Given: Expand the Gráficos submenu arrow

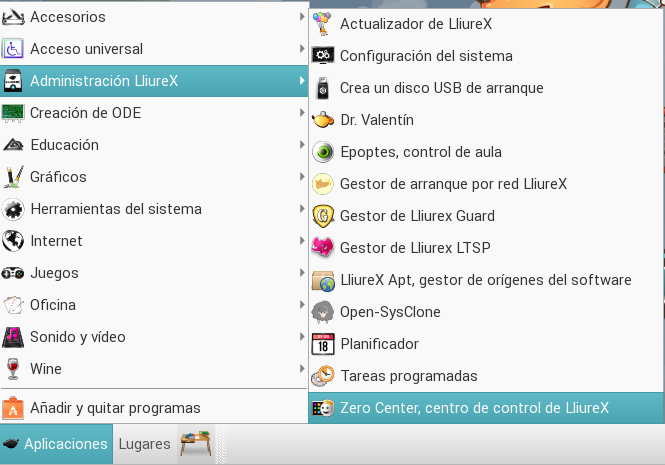Looking at the screenshot, I should (302, 176).
